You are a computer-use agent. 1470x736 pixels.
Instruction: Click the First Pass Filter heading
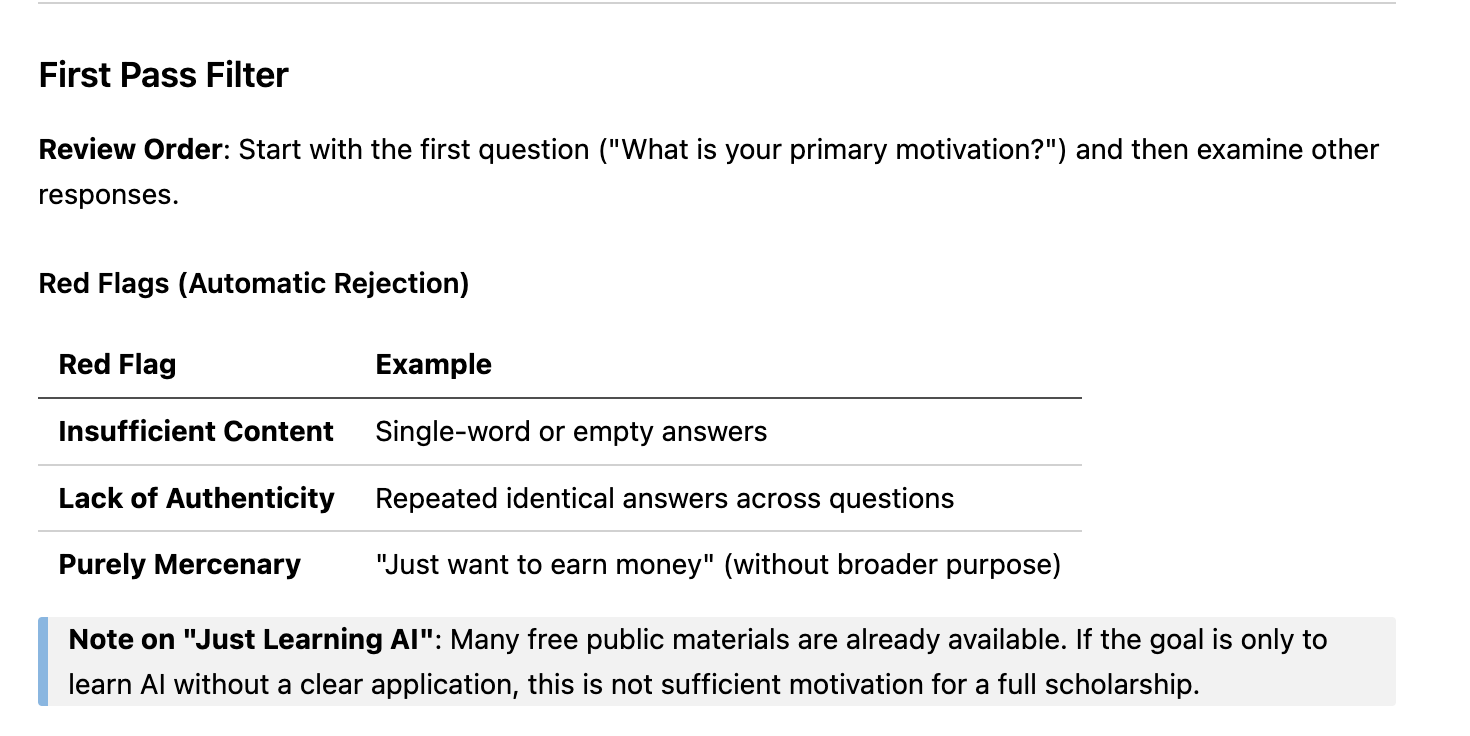pos(163,75)
